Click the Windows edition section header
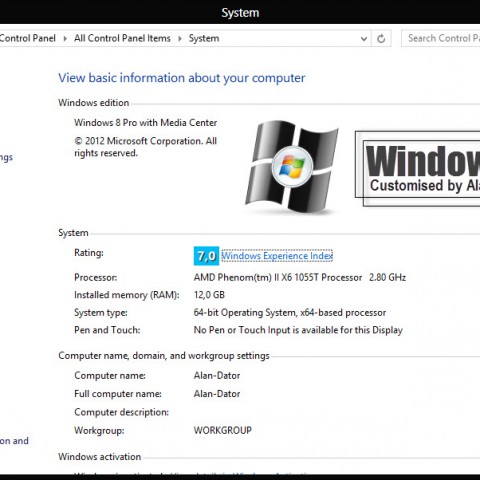The width and height of the screenshot is (480, 480). coord(94,103)
